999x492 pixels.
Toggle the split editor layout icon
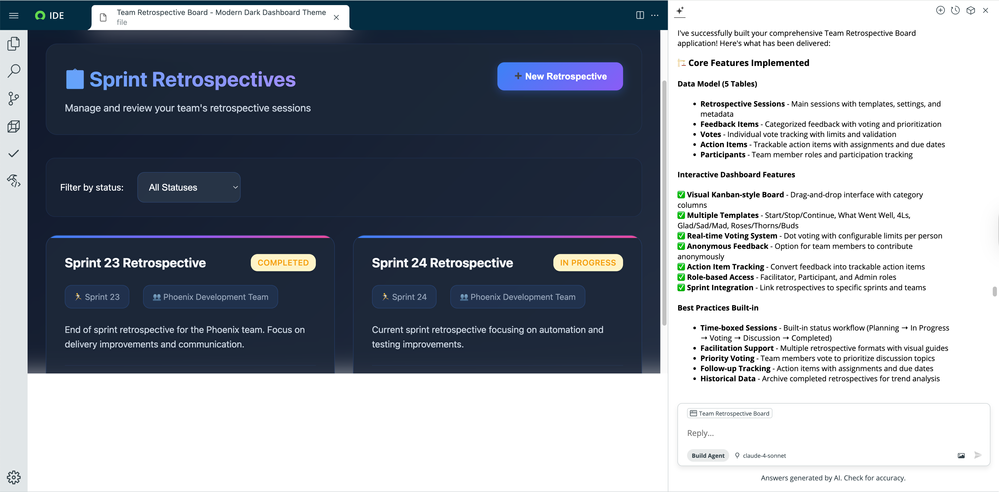pyautogui.click(x=640, y=15)
